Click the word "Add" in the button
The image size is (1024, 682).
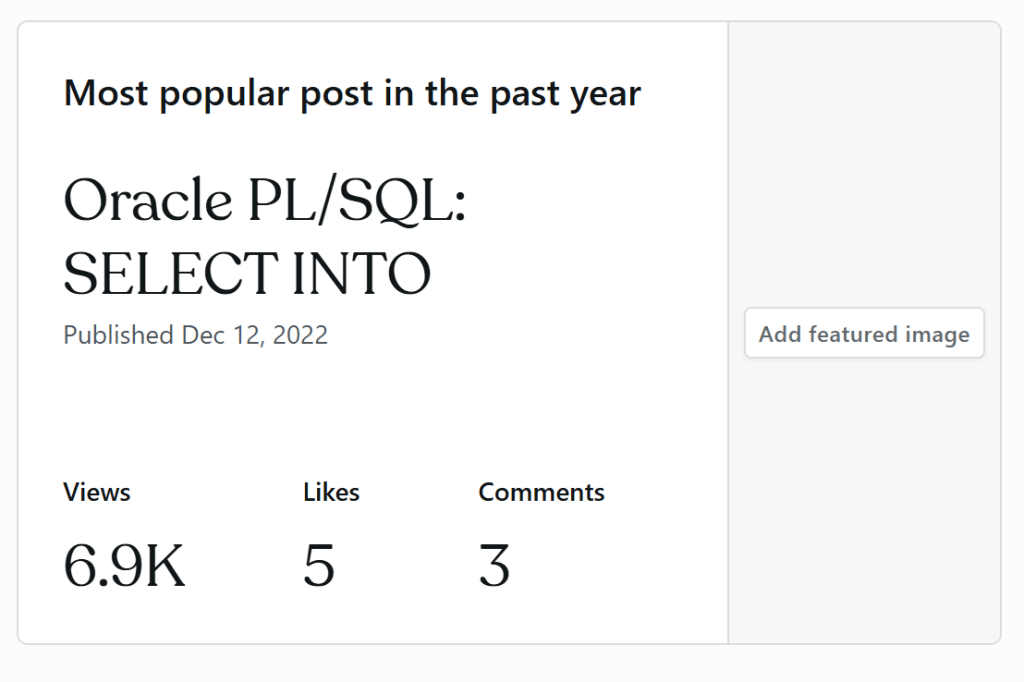pos(780,334)
